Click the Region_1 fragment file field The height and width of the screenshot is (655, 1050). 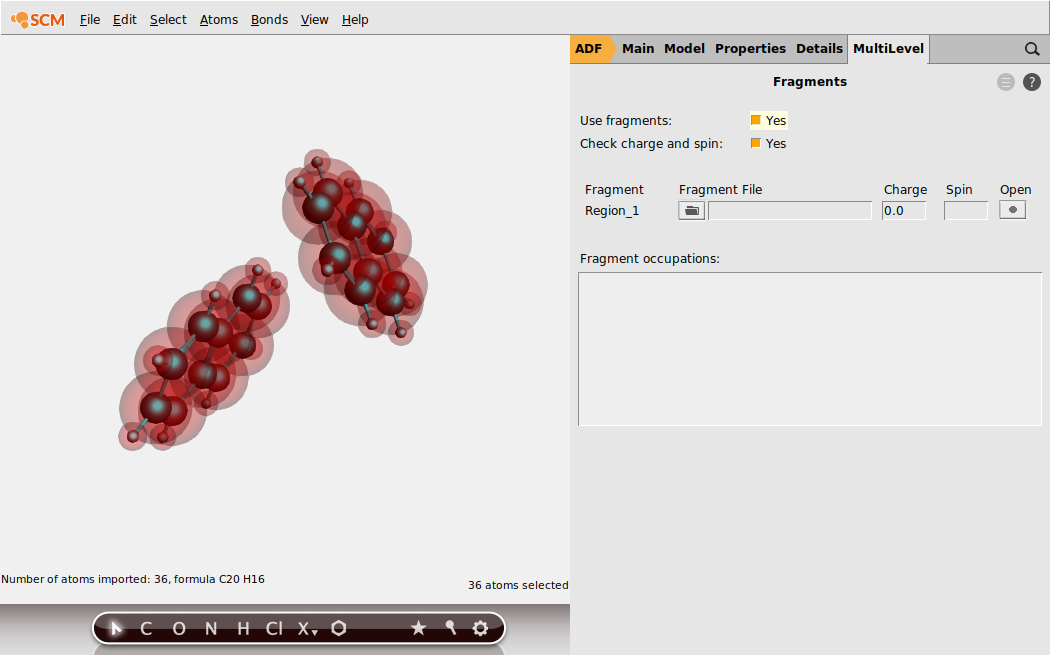tap(790, 210)
